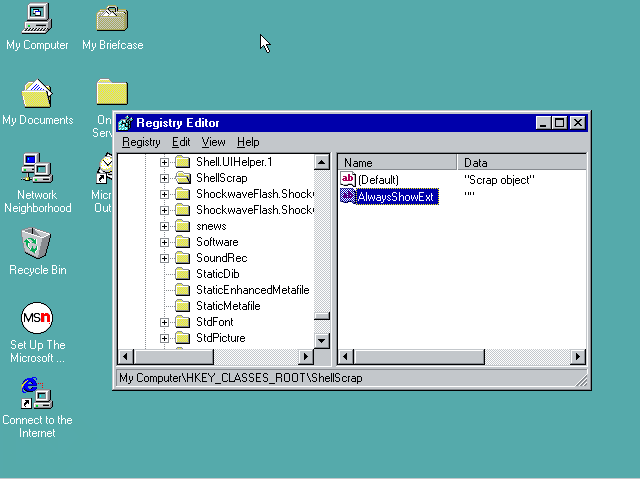Image resolution: width=640 pixels, height=480 pixels.
Task: Expand the StdFont key node
Action: point(165,322)
